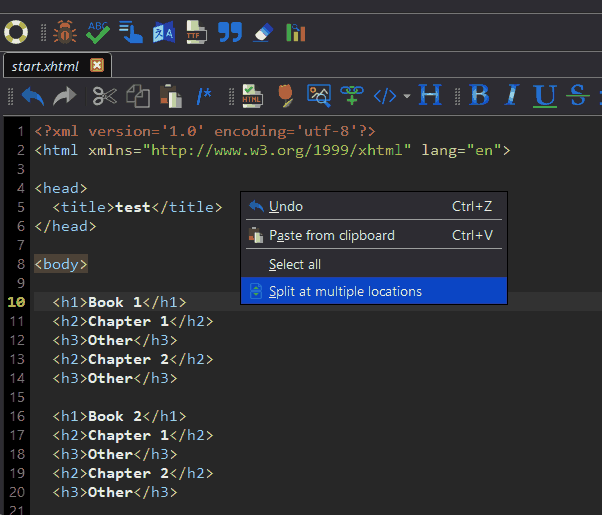Click the xml declaration on line 1
The width and height of the screenshot is (602, 515).
click(205, 131)
